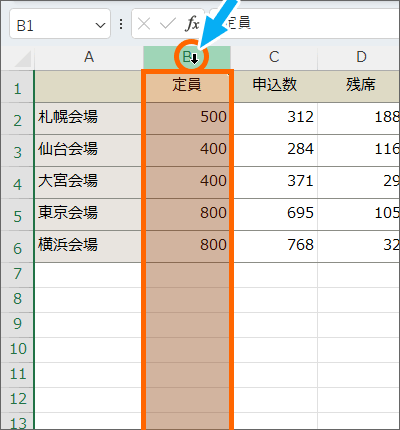Click the cell with value 284
The image size is (400, 430).
tap(274, 150)
